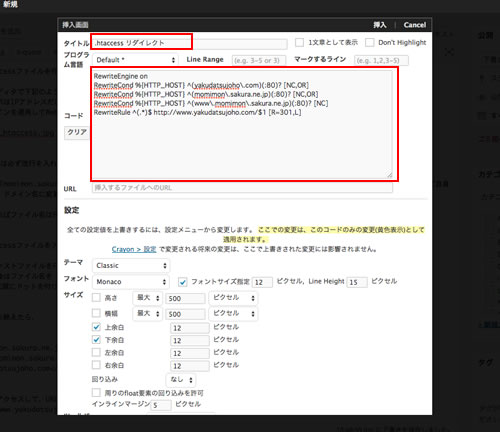Screen dimensions: 500x432
Task: Toggle the Don't Highlight checkbox
Action: 369,42
